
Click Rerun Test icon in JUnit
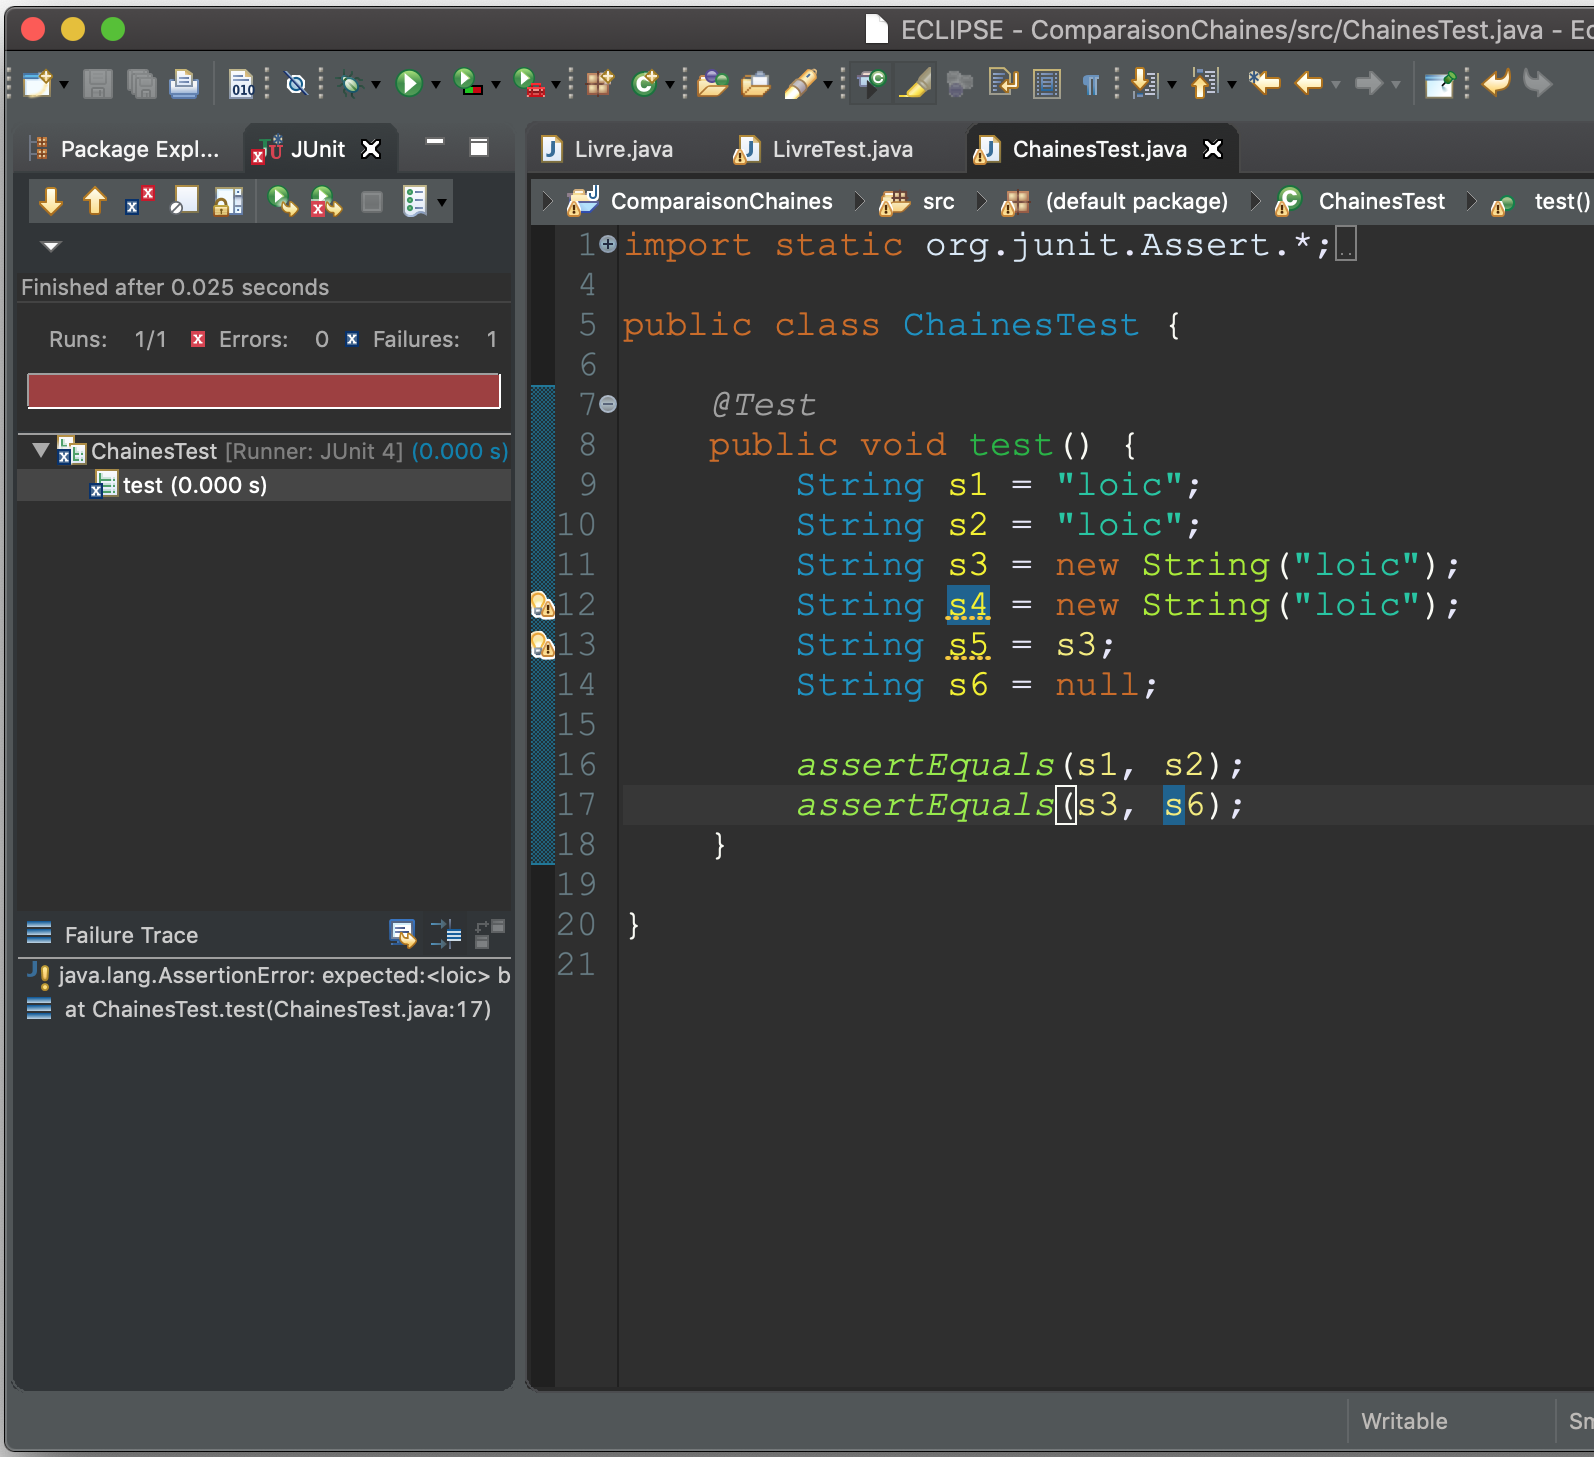click(x=283, y=201)
